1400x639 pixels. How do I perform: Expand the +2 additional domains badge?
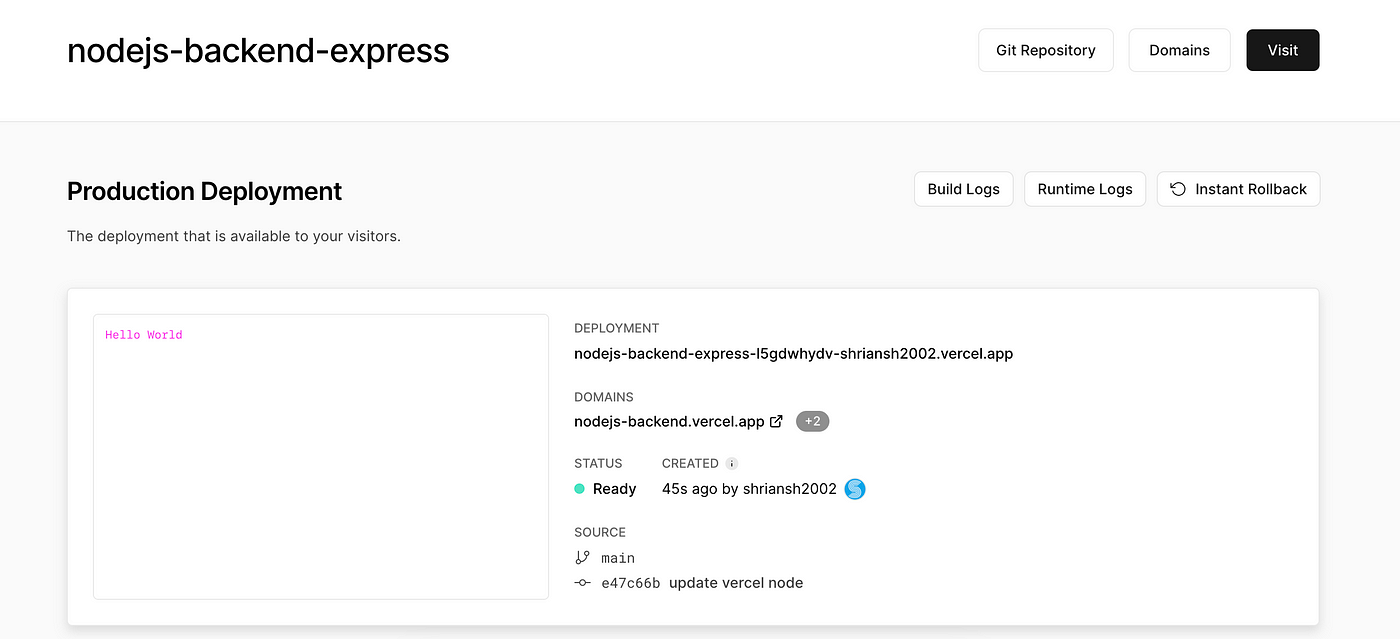click(x=813, y=421)
